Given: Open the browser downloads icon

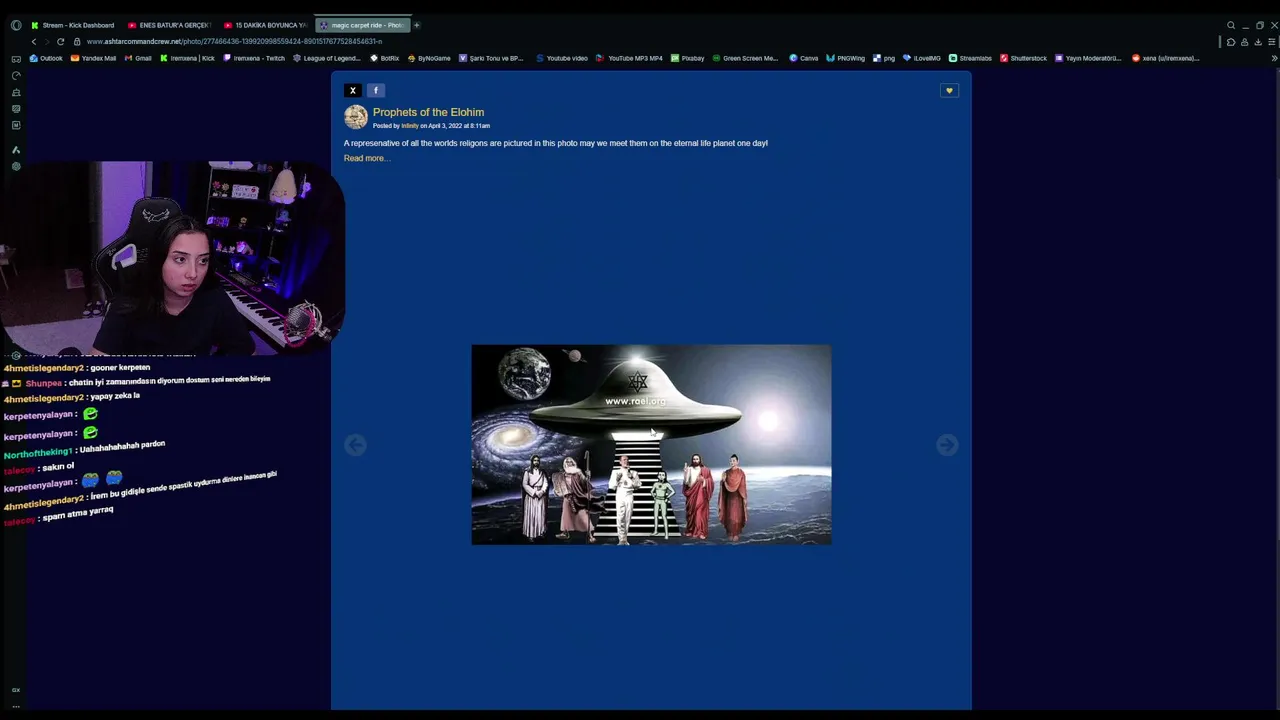Looking at the screenshot, I should pyautogui.click(x=1258, y=42).
